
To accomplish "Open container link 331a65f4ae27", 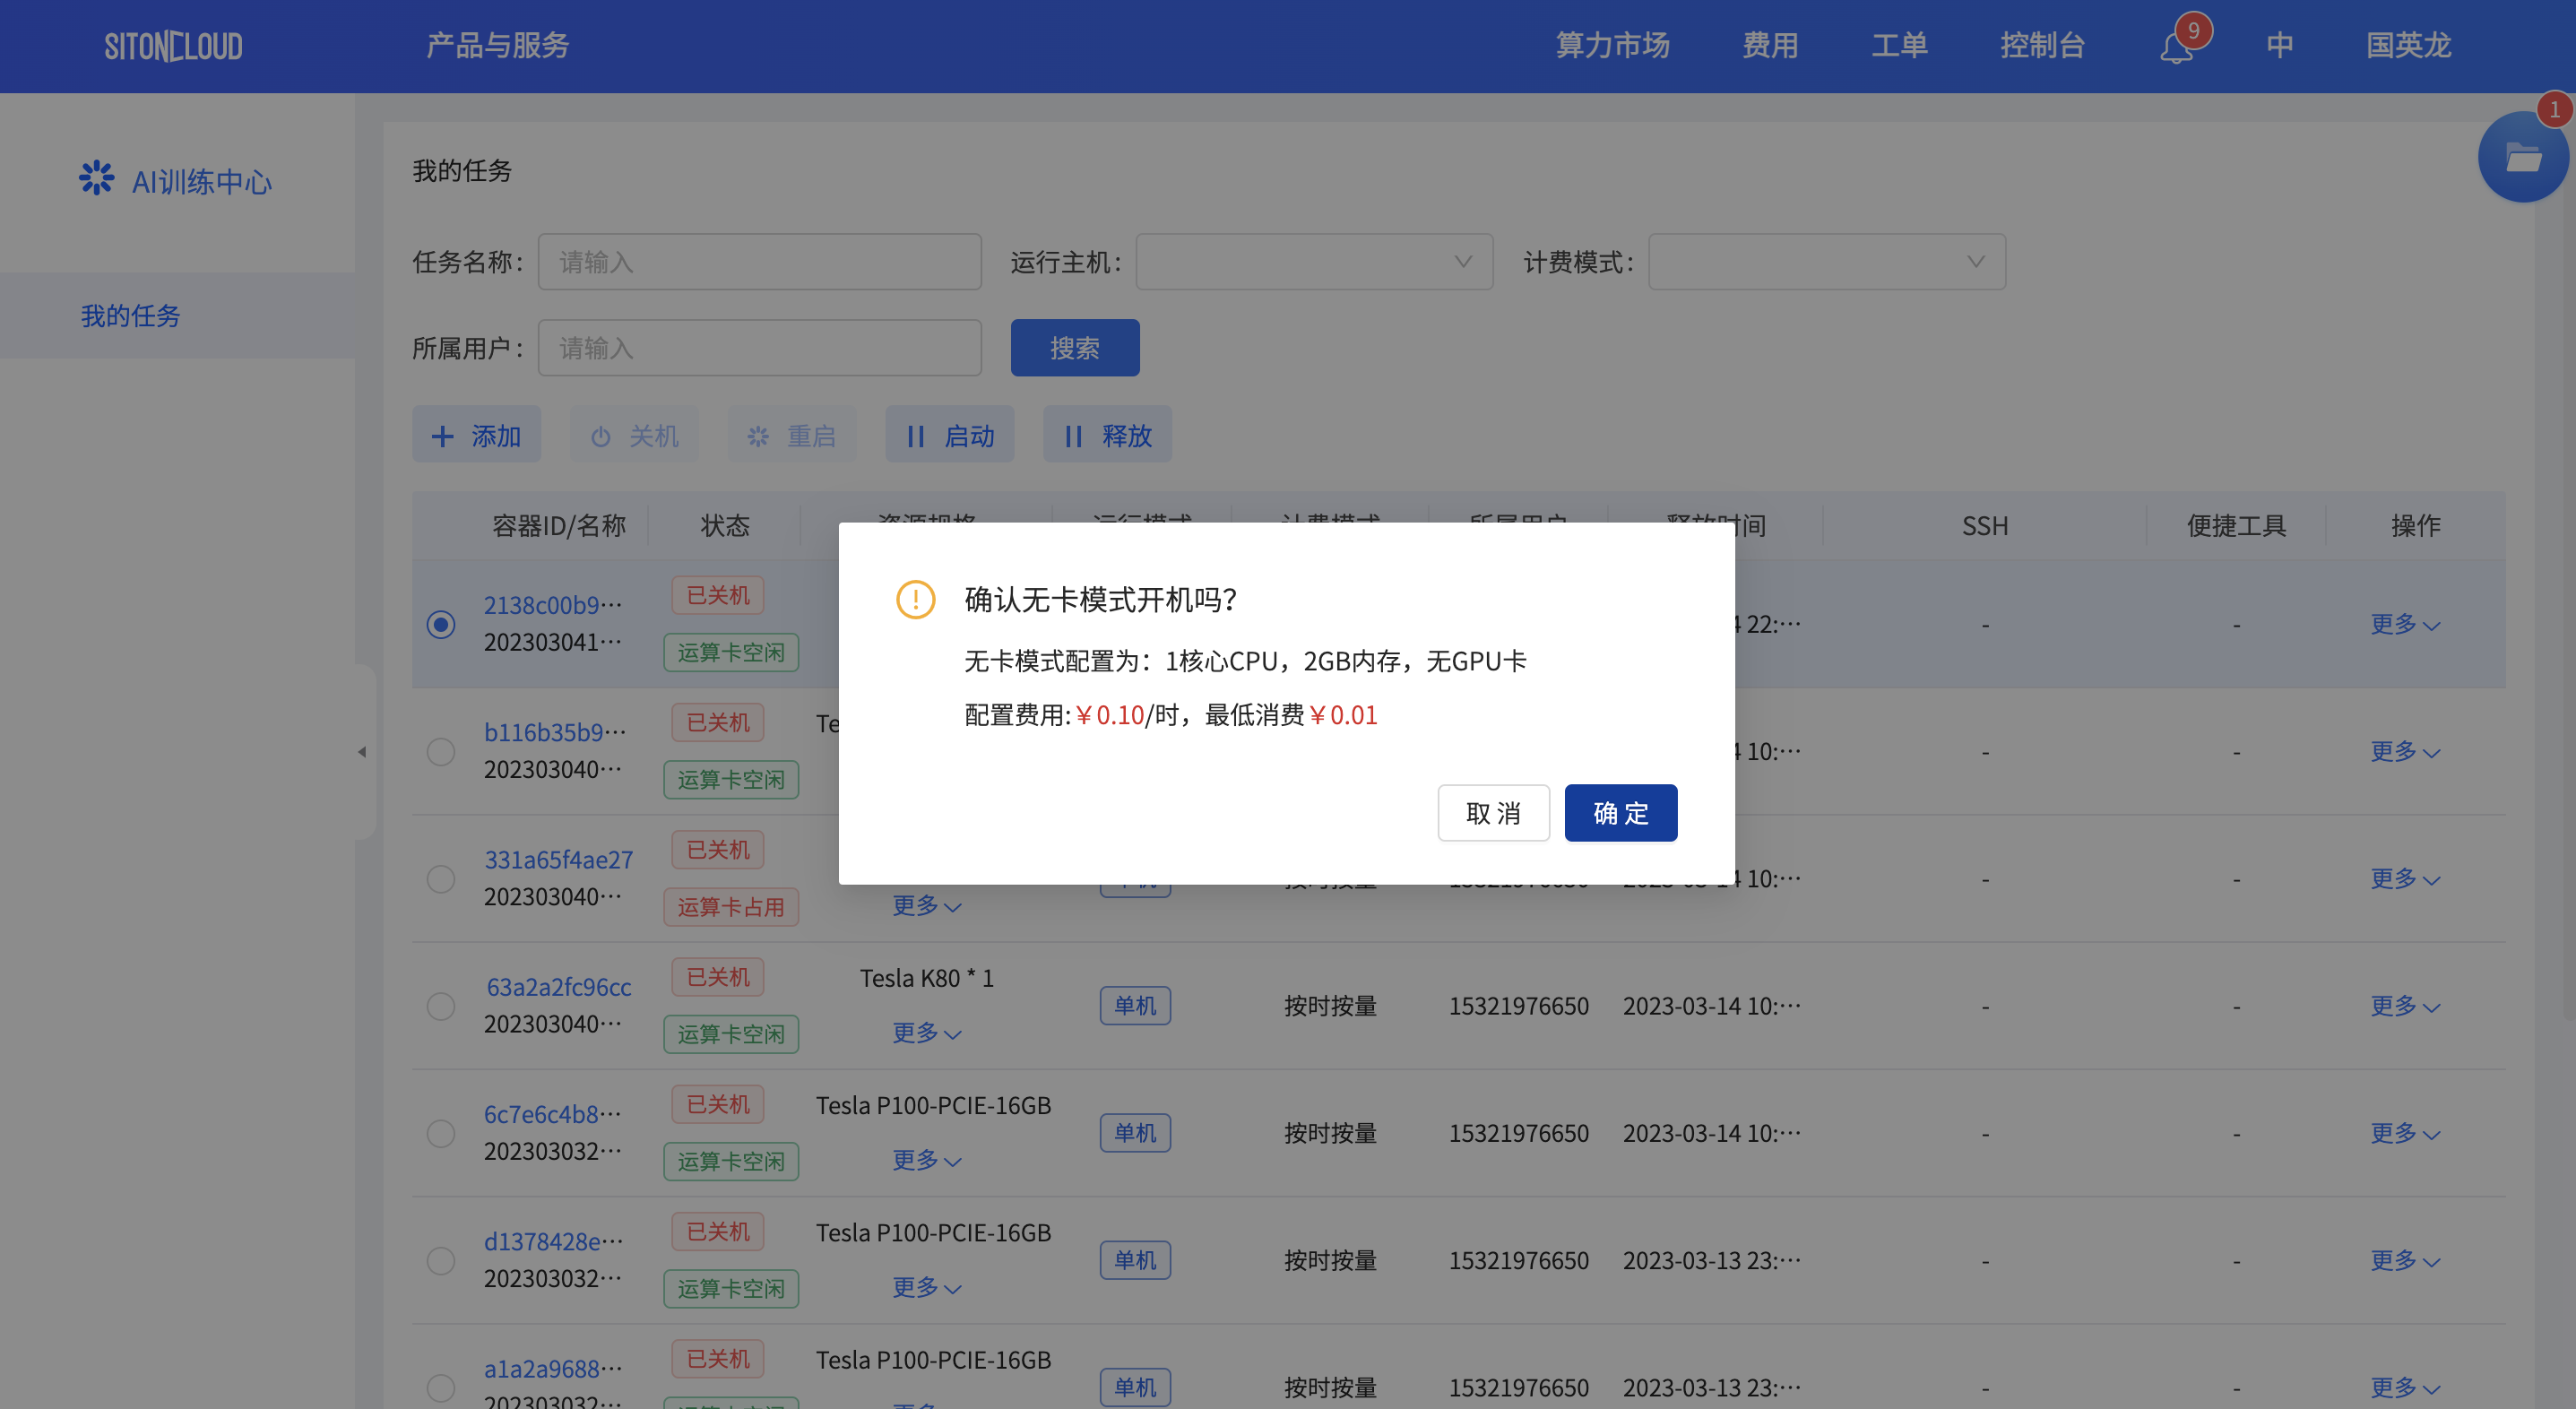I will click(x=558, y=859).
